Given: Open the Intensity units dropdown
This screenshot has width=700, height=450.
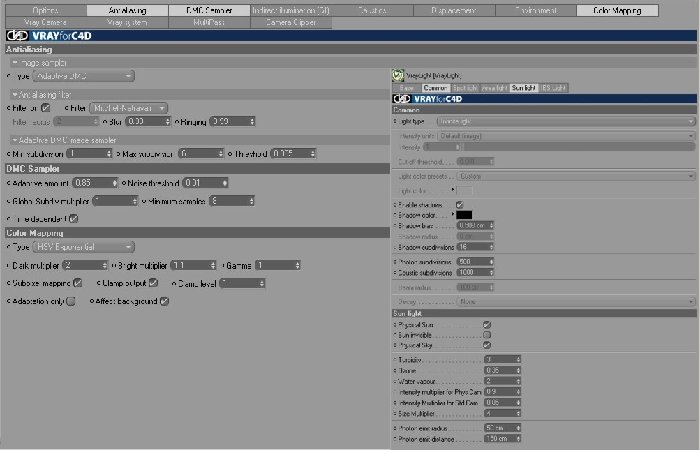Looking at the screenshot, I should pos(566,136).
